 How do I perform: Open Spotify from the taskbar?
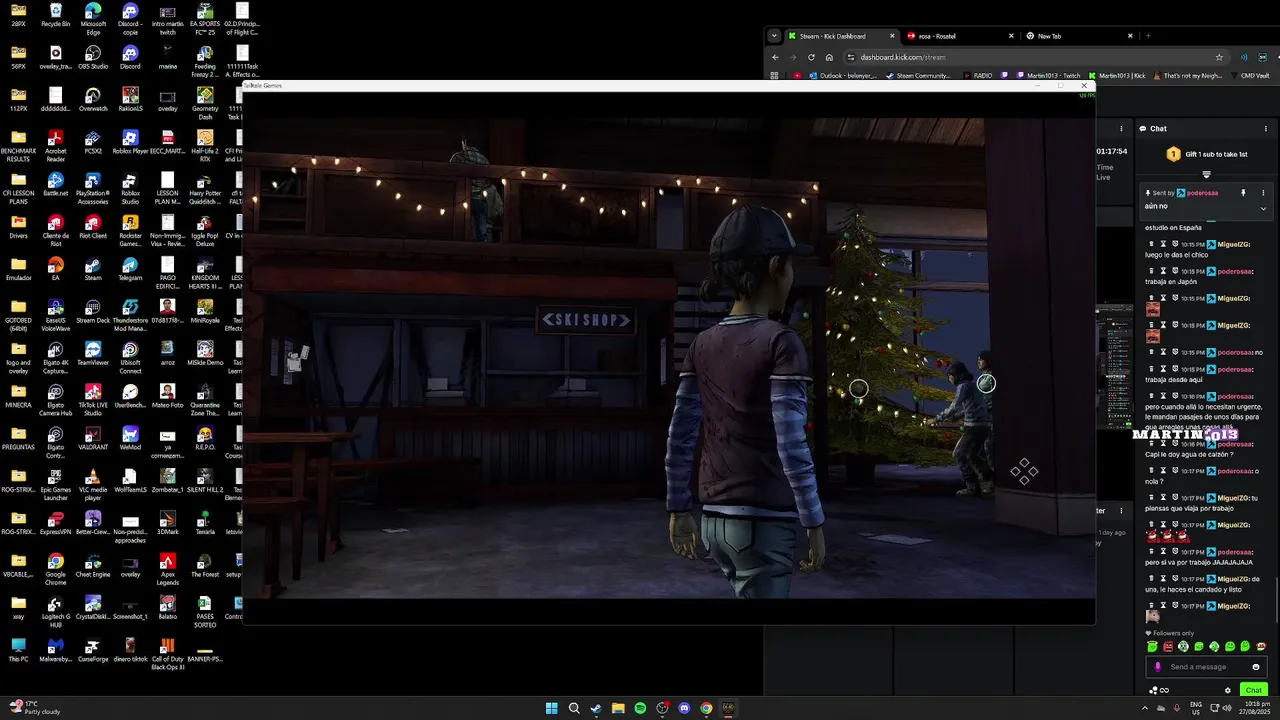click(x=640, y=708)
